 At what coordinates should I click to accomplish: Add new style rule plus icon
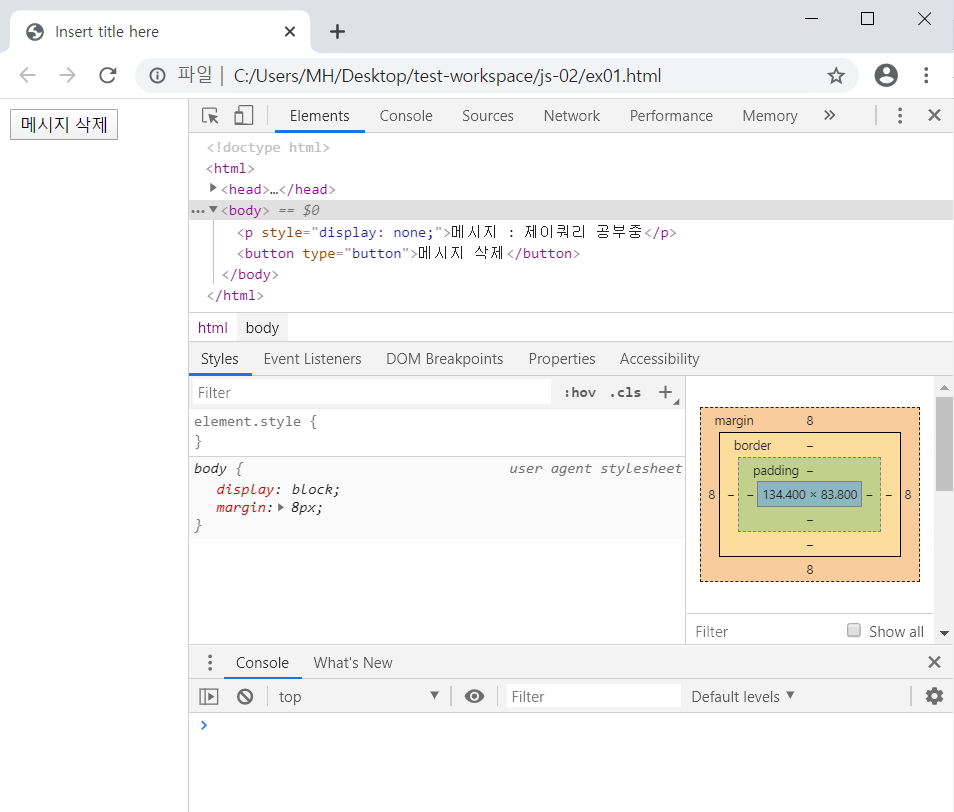point(666,392)
